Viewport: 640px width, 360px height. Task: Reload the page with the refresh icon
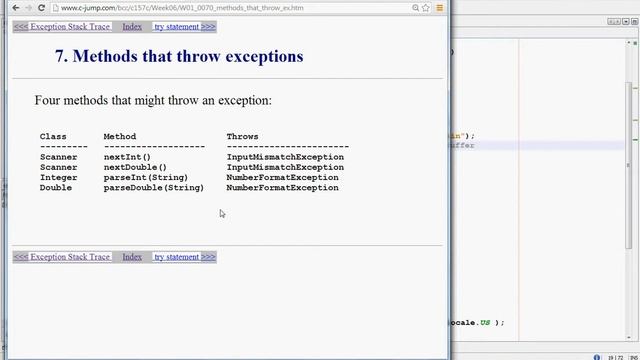pyautogui.click(x=41, y=8)
